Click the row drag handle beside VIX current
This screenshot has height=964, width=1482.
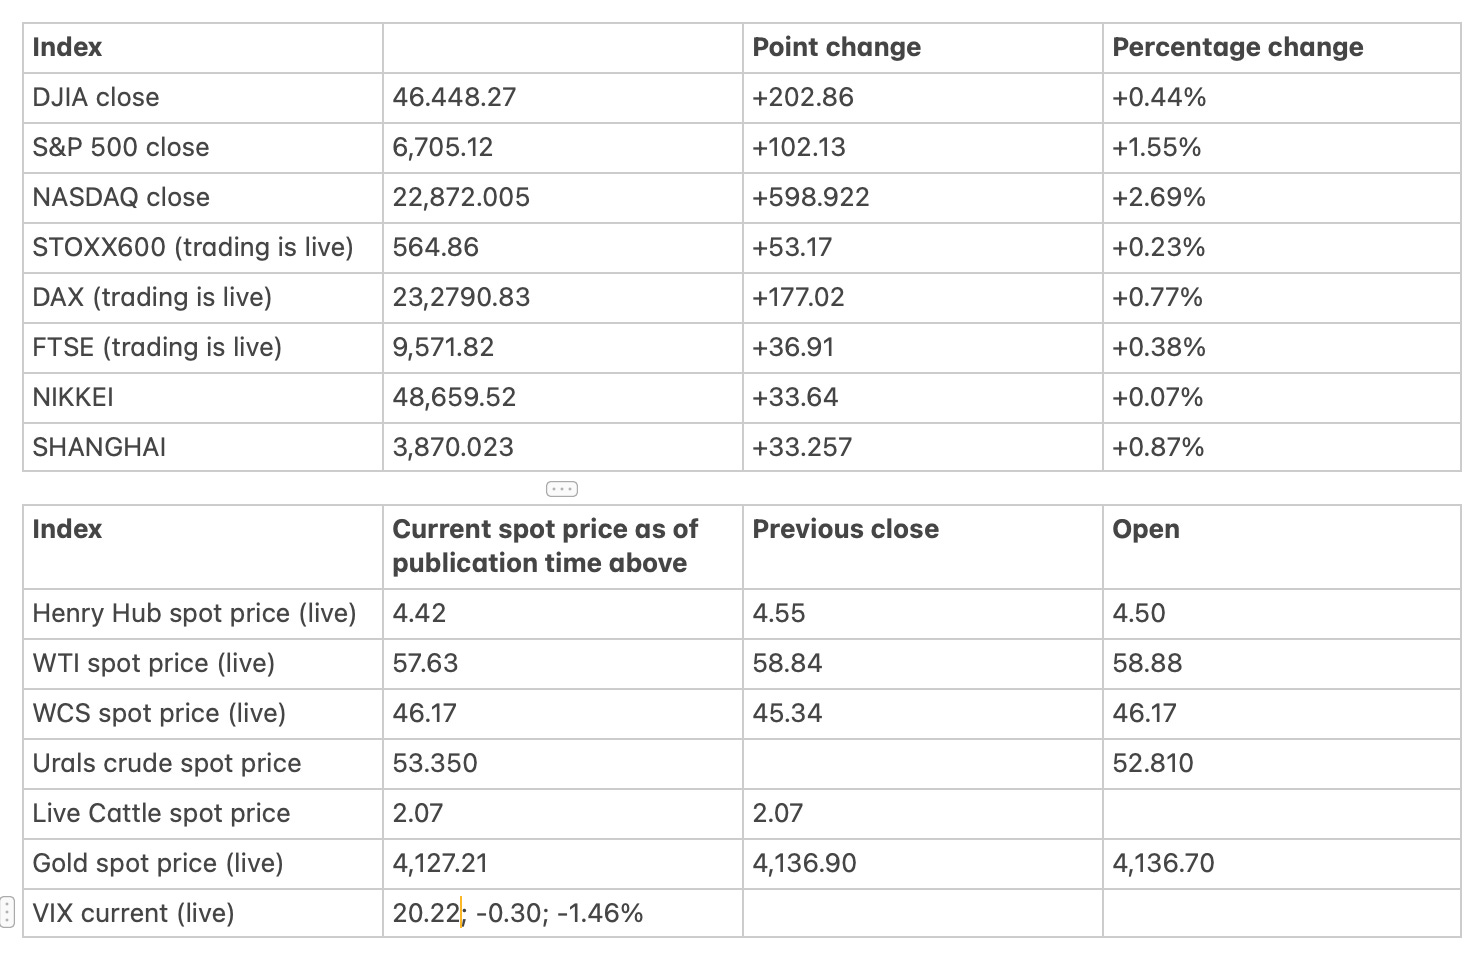click(7, 912)
